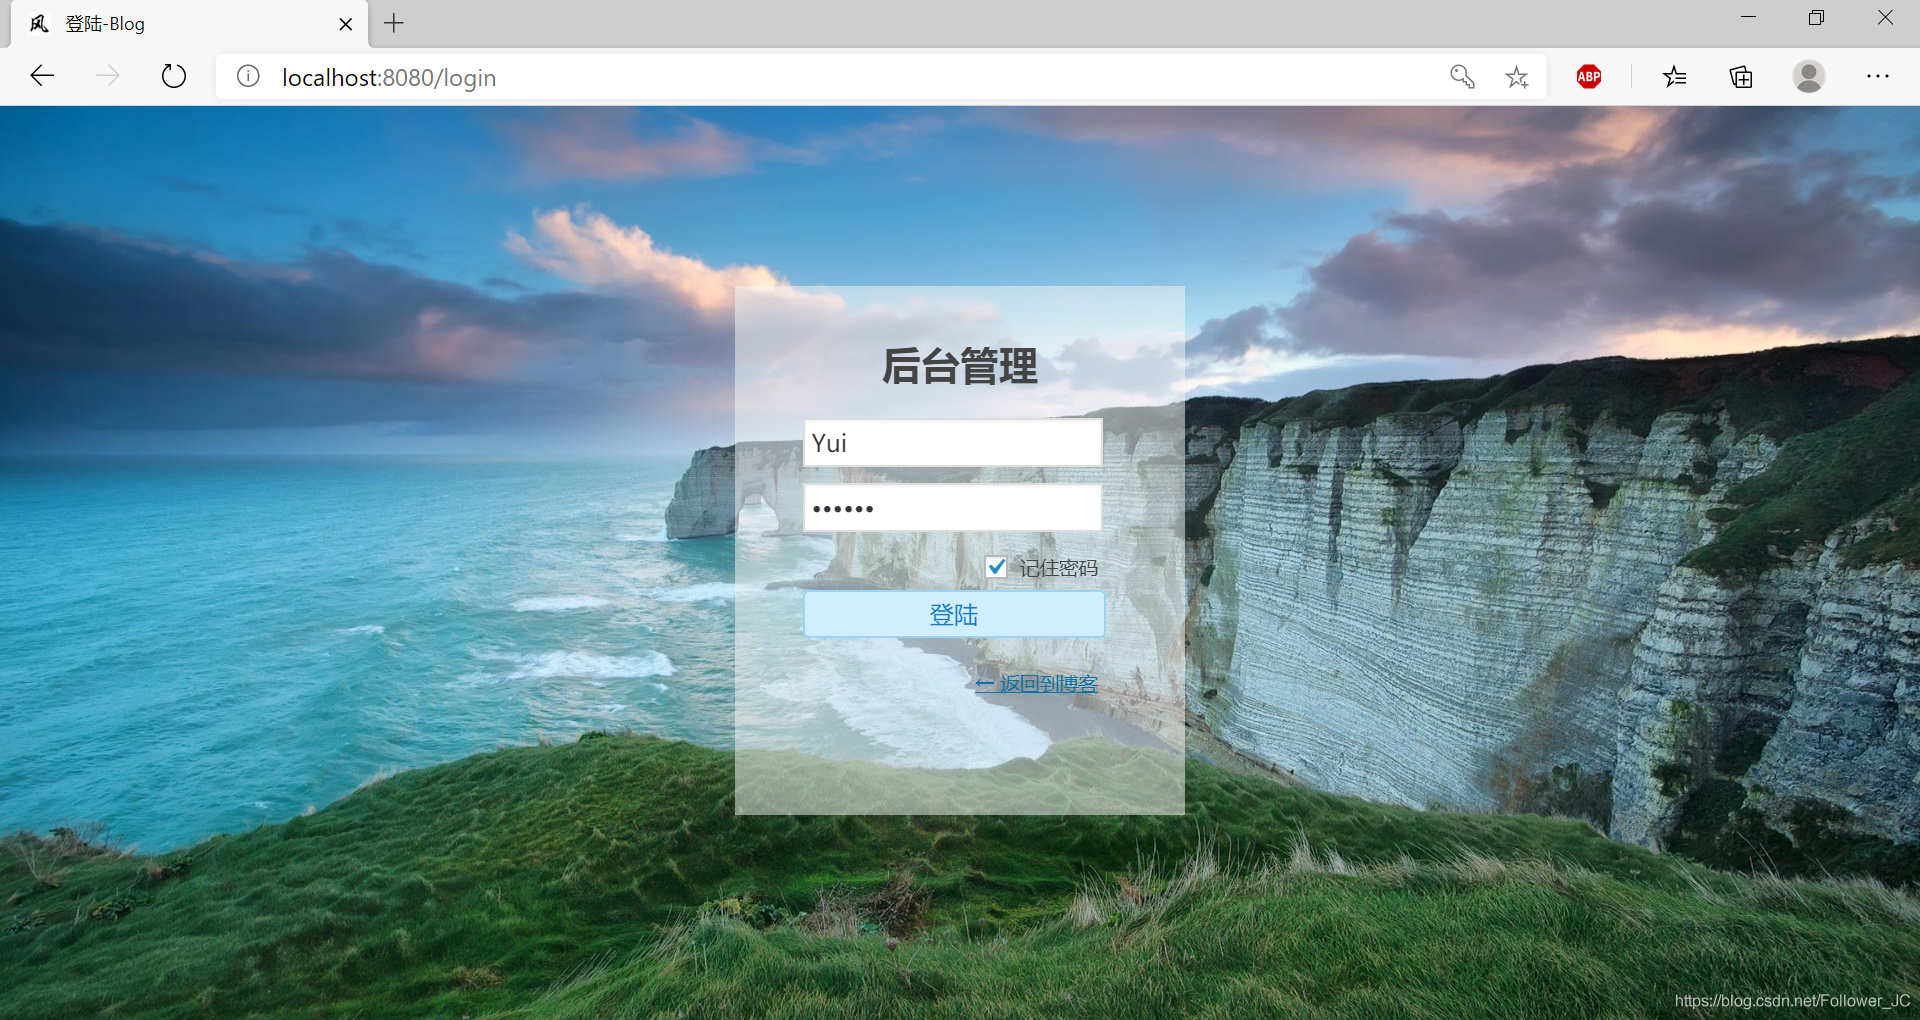Click the 登陆 login button
This screenshot has width=1920, height=1020.
tap(954, 614)
